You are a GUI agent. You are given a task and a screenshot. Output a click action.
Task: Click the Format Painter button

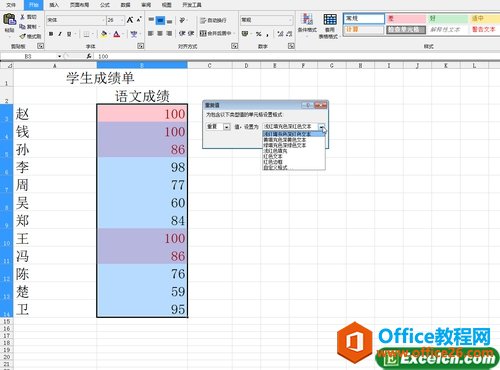(x=30, y=36)
